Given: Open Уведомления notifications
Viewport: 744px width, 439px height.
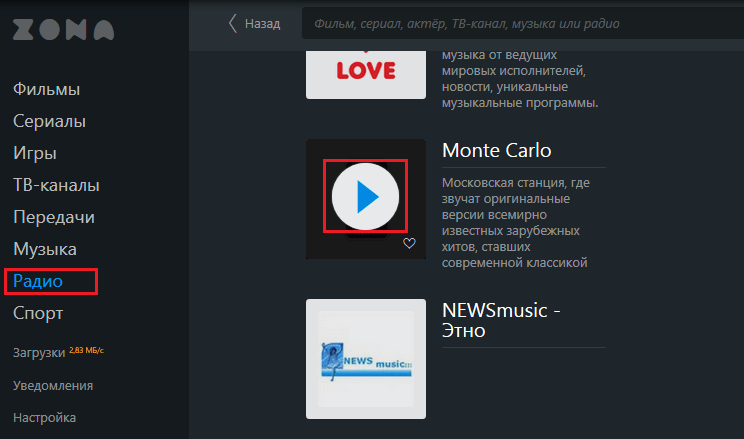Looking at the screenshot, I should [x=53, y=385].
